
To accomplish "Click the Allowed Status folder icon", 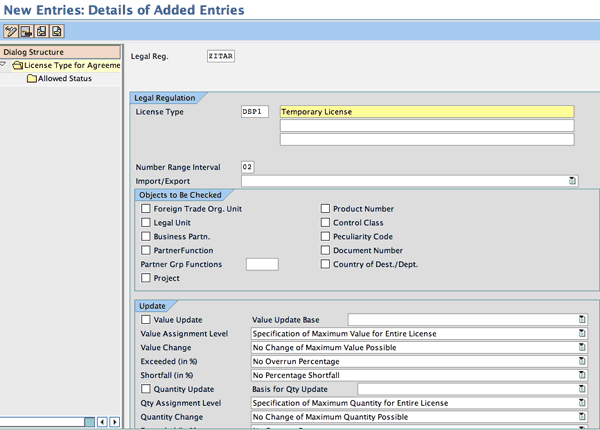I will 31,78.
